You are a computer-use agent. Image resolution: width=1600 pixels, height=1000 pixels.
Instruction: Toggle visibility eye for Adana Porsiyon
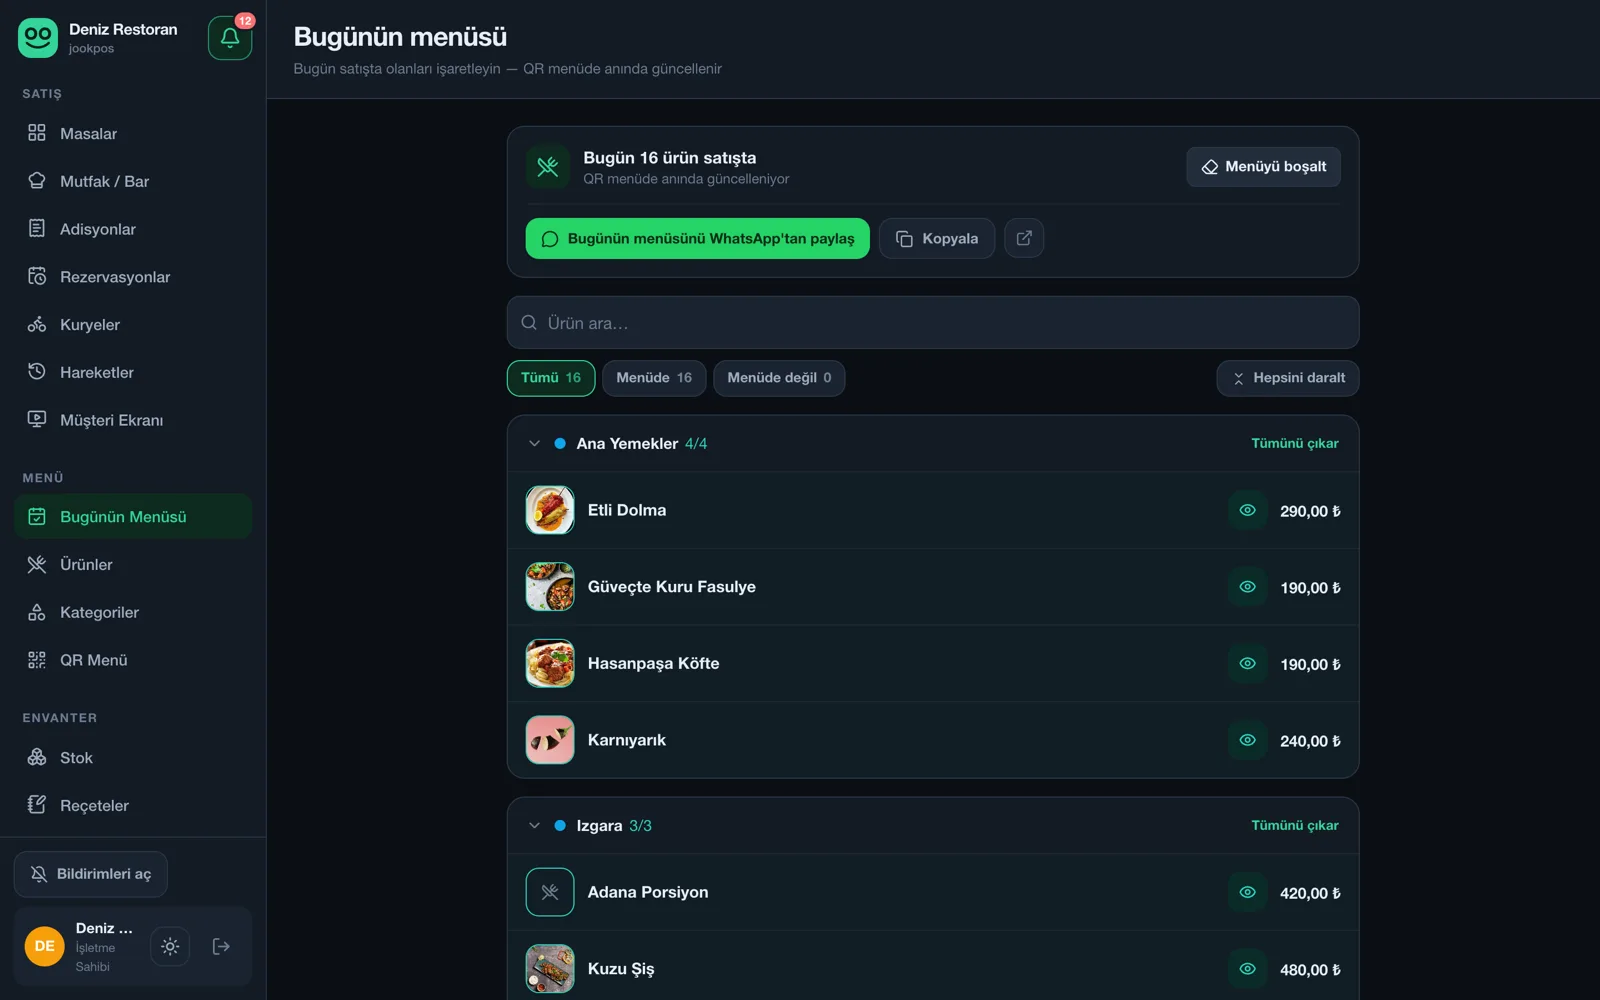click(x=1248, y=892)
